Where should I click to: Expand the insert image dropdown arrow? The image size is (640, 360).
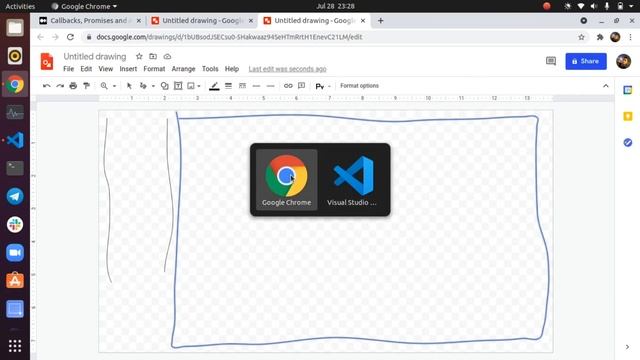199,86
